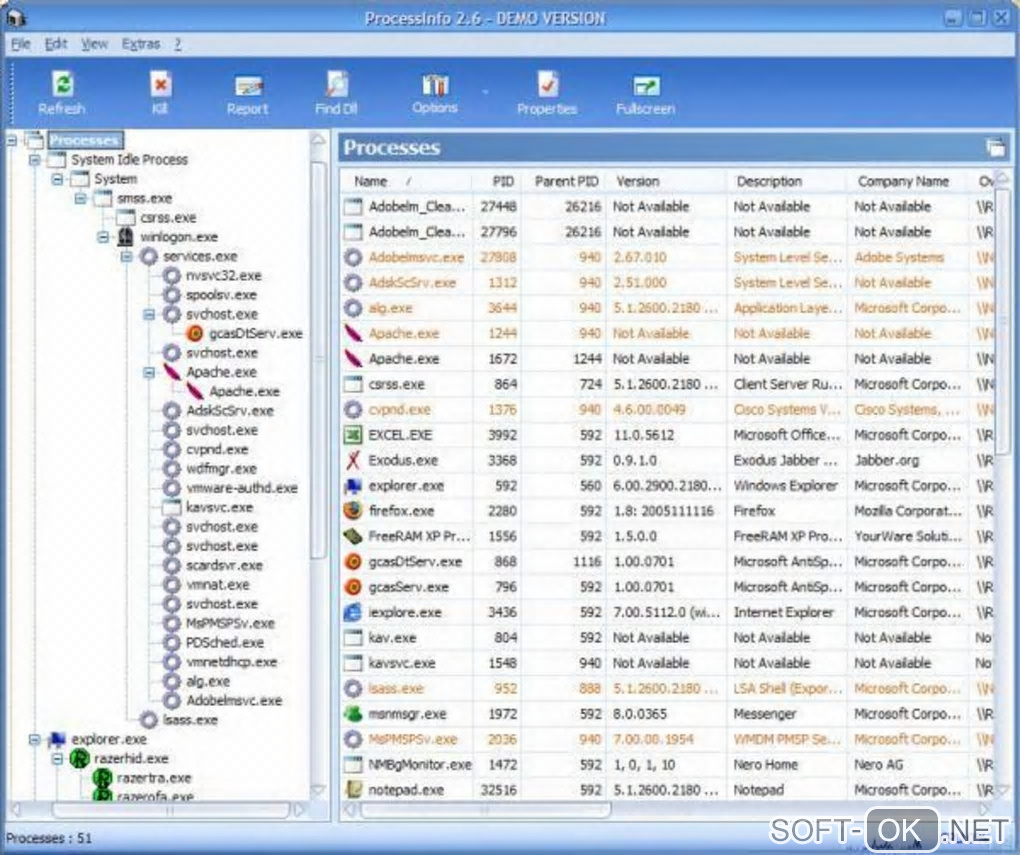Click the tree panel horizontal scrollbar
This screenshot has width=1020, height=855.
point(170,810)
